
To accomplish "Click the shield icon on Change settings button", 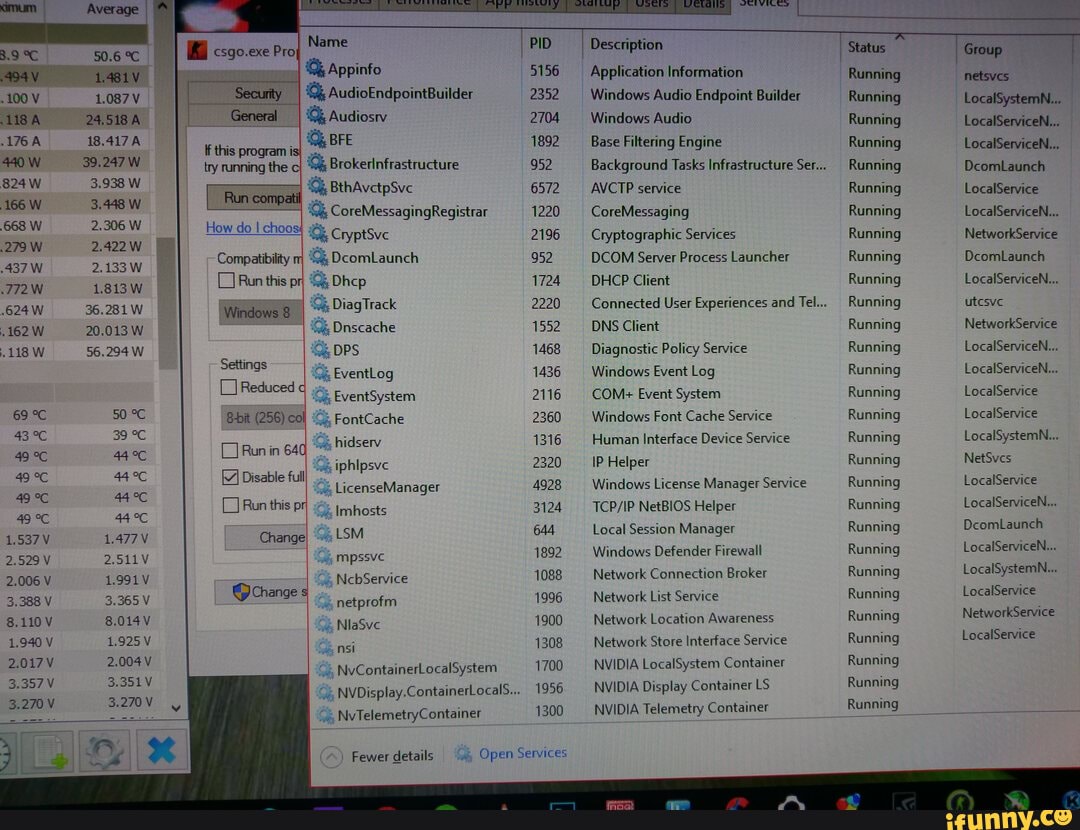I will coord(241,592).
